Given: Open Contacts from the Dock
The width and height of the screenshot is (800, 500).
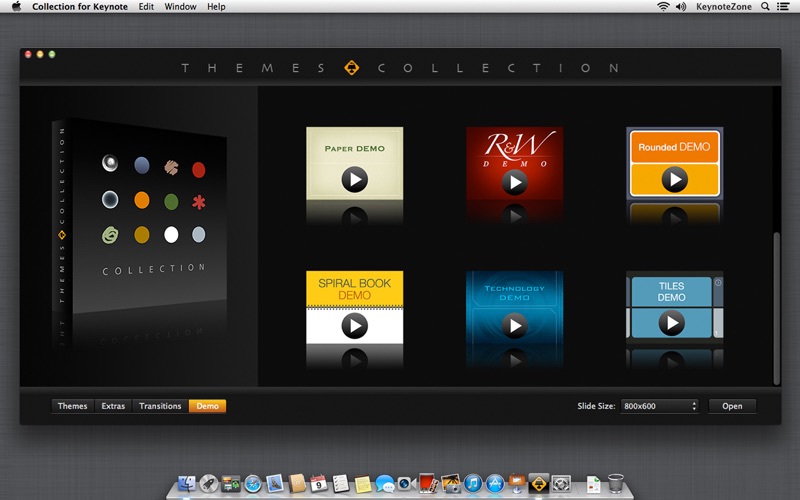Looking at the screenshot, I should 297,483.
